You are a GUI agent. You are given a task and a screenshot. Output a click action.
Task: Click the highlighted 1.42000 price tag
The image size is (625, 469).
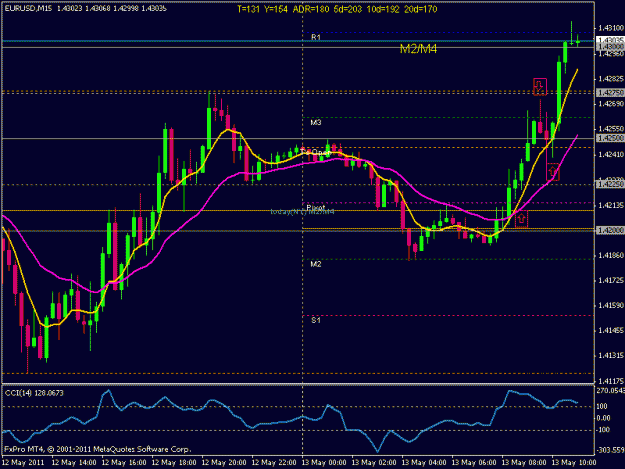coord(610,230)
